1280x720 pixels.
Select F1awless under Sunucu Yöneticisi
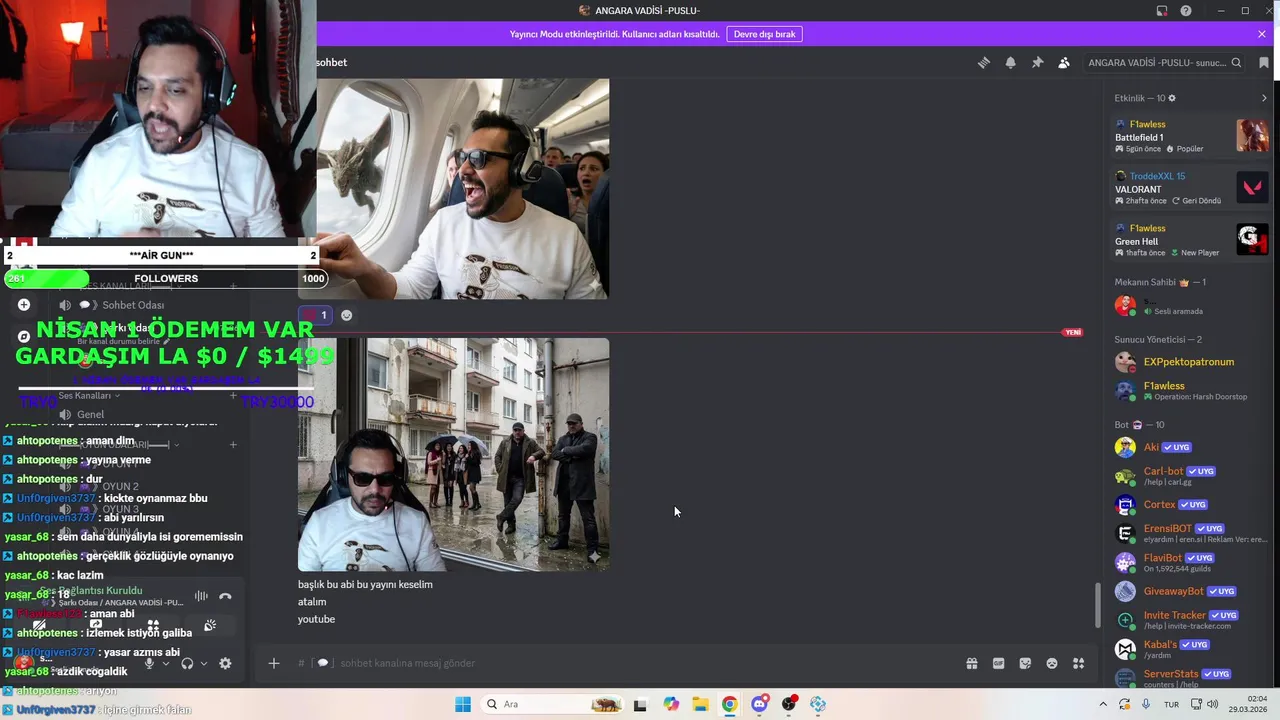tap(1190, 390)
